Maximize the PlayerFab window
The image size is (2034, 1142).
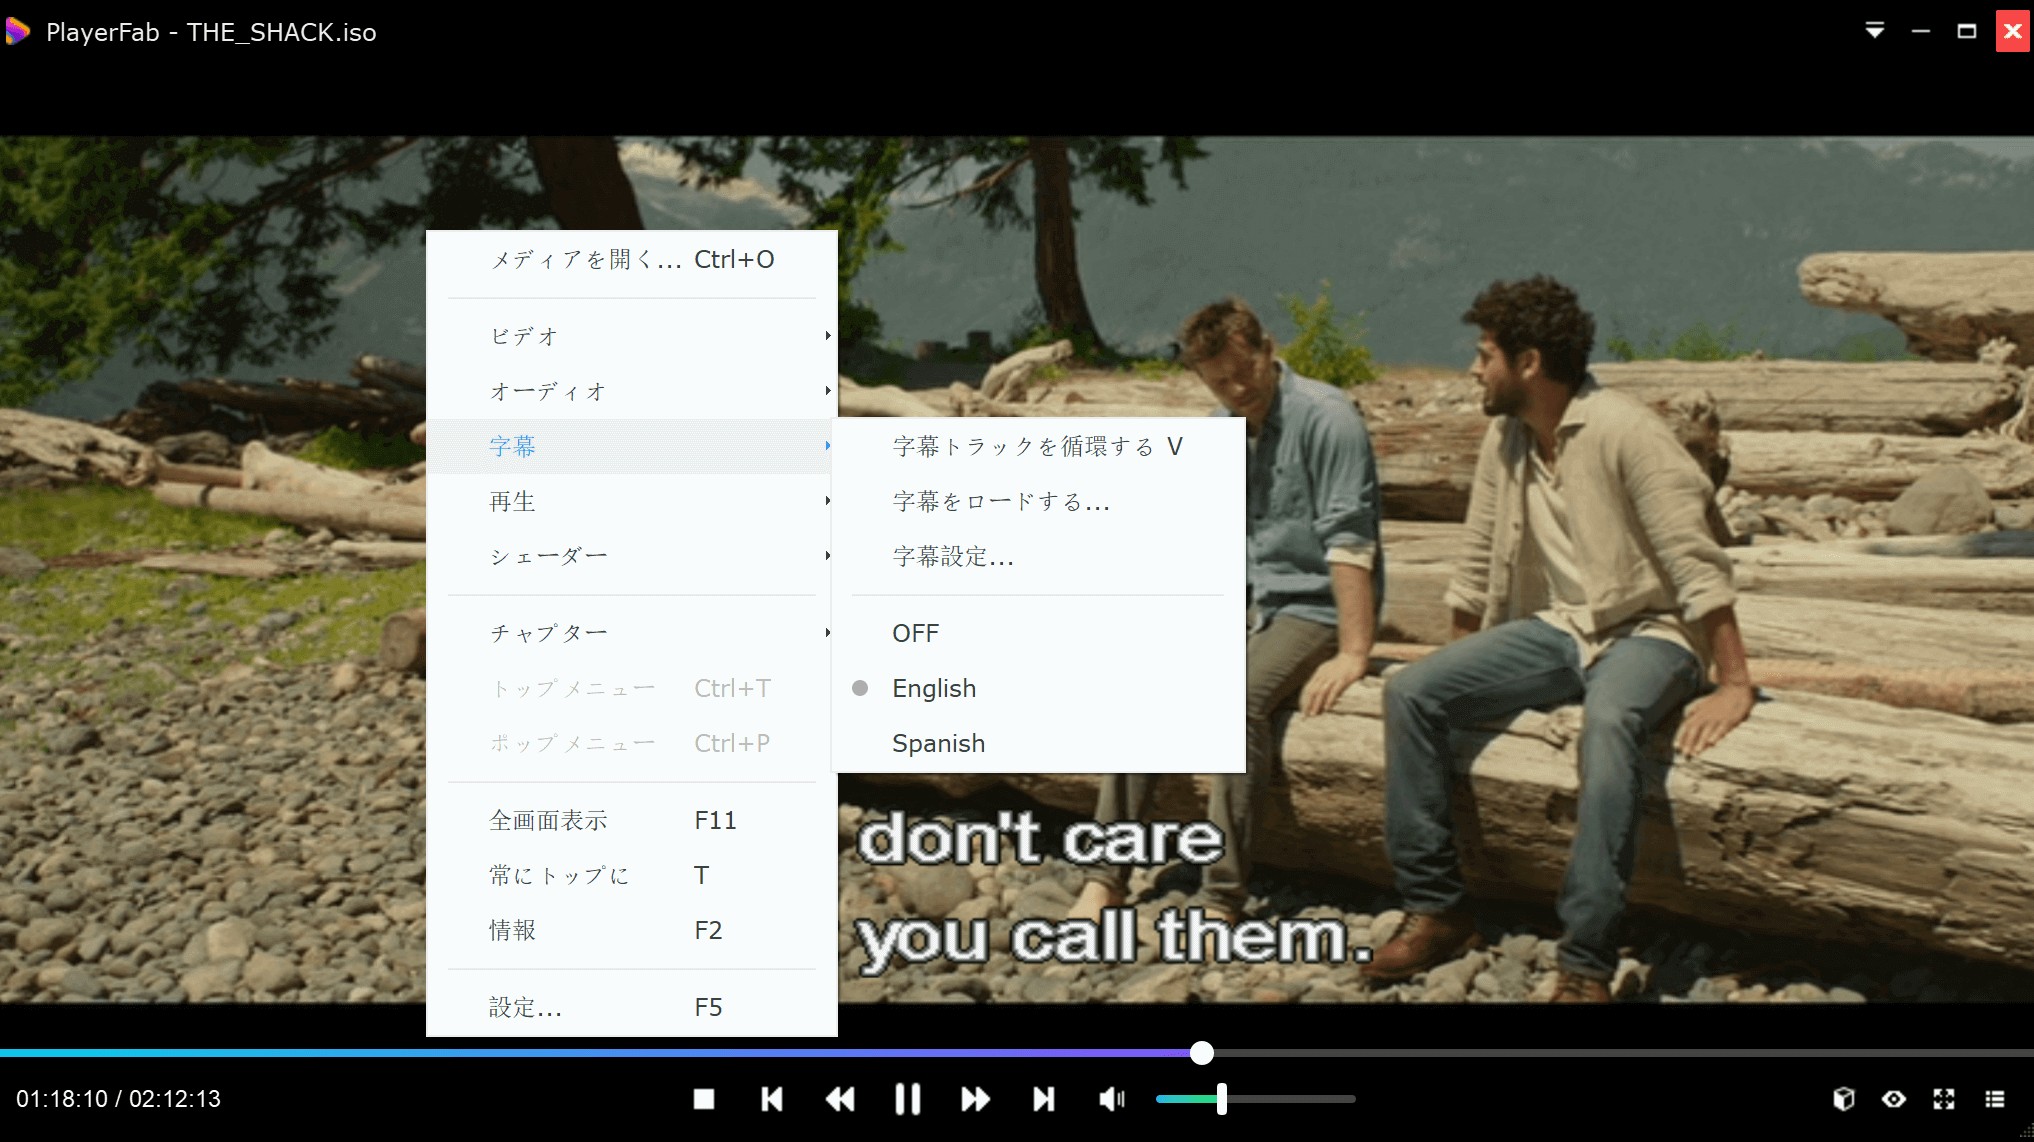pyautogui.click(x=1967, y=31)
